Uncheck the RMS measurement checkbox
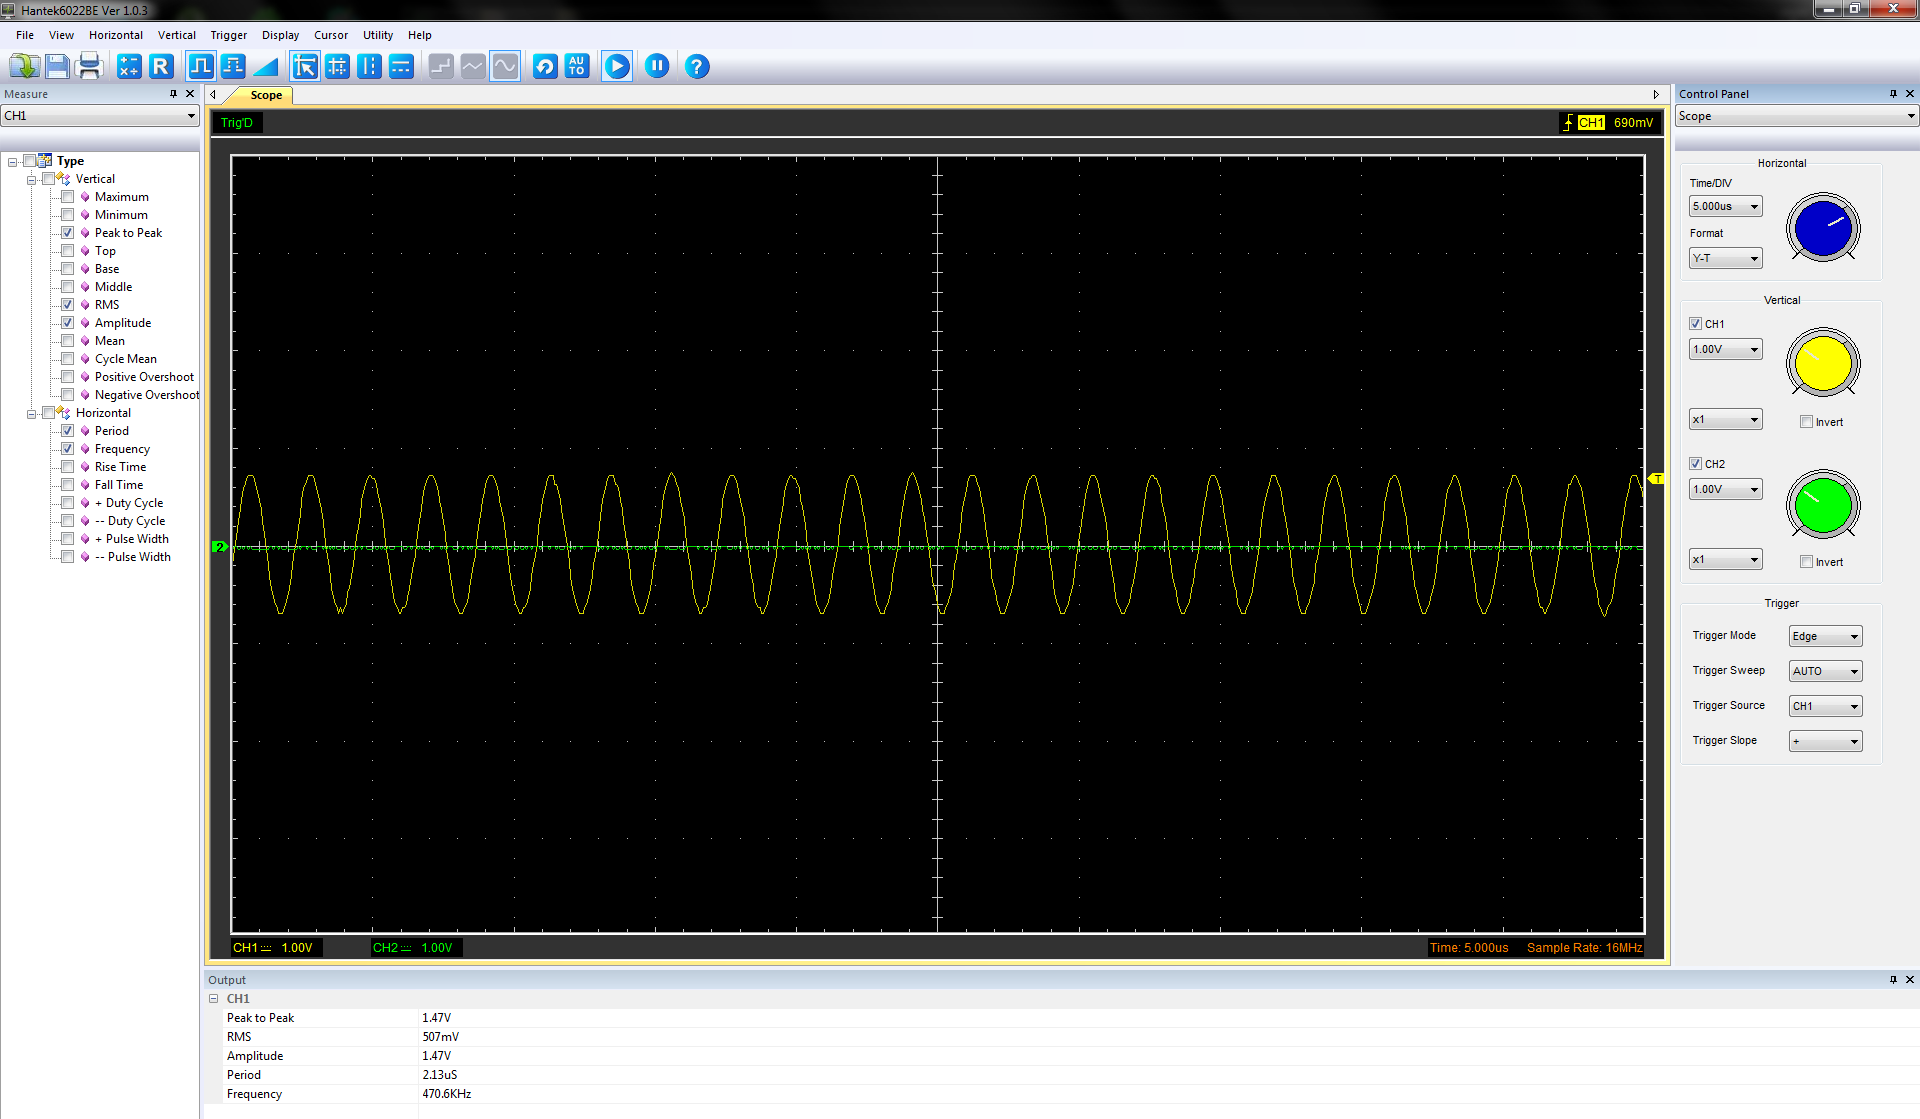The height and width of the screenshot is (1119, 1920). [x=68, y=305]
